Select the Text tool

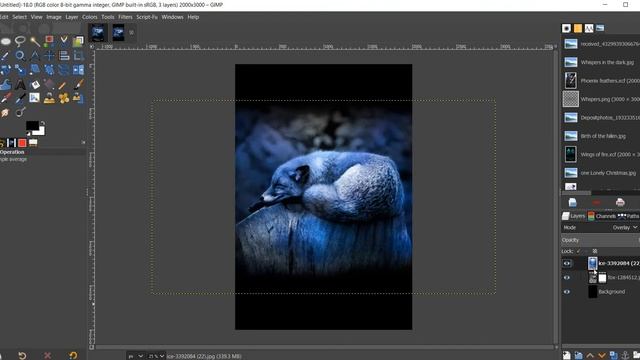20,84
